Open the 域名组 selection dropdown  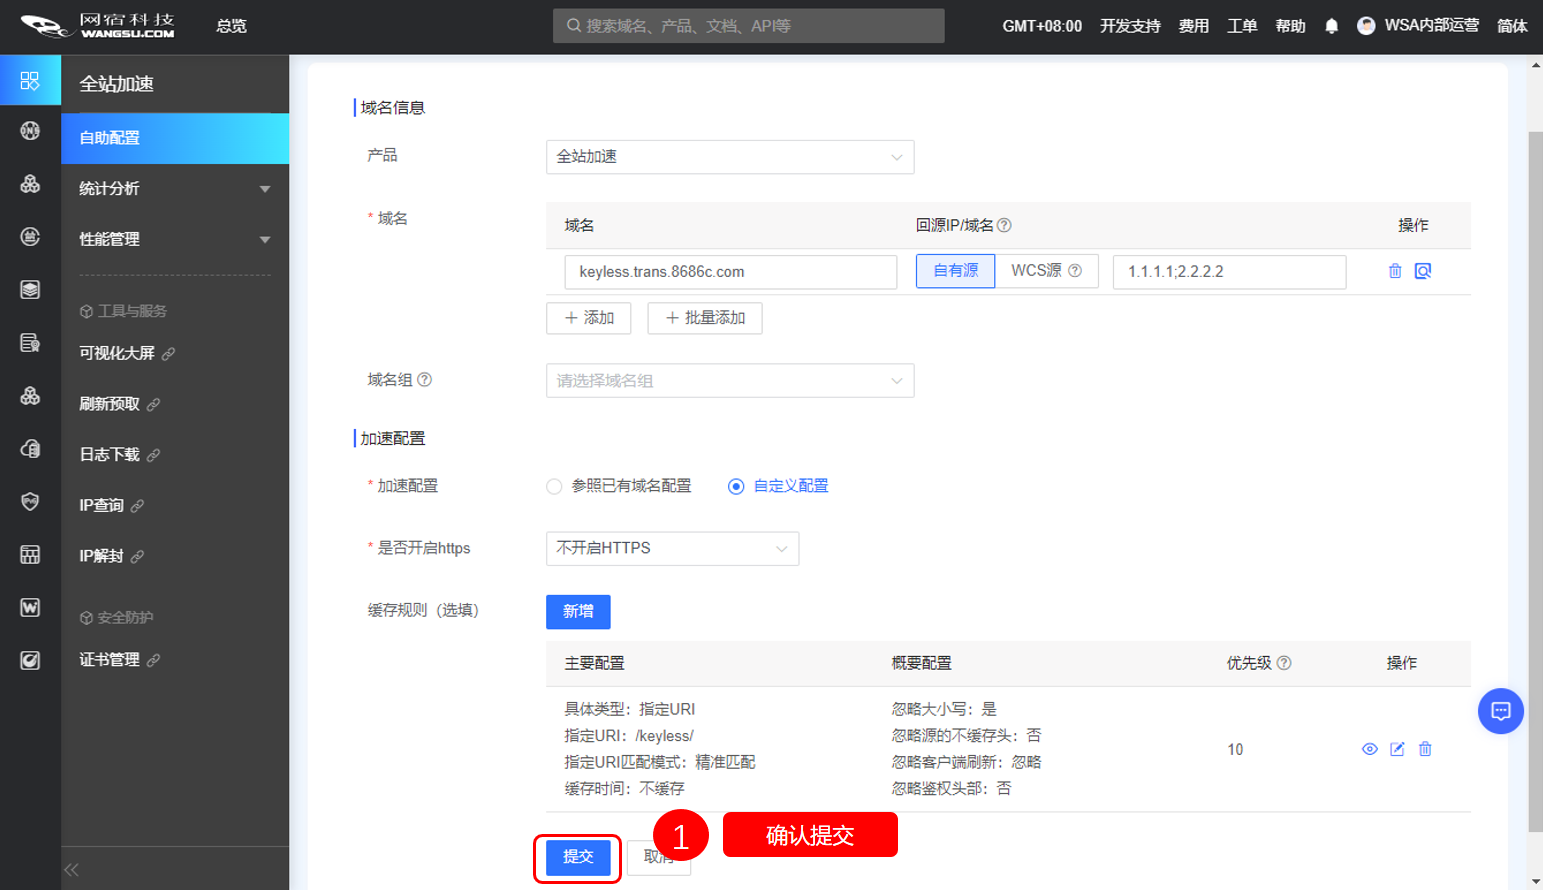click(730, 381)
